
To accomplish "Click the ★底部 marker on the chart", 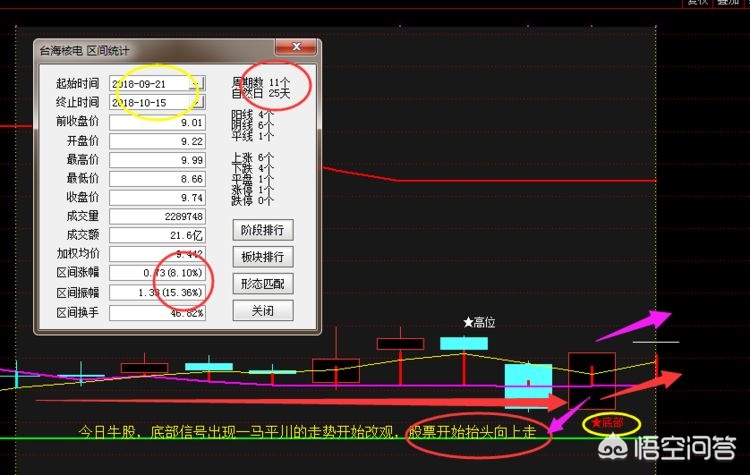I will point(610,423).
